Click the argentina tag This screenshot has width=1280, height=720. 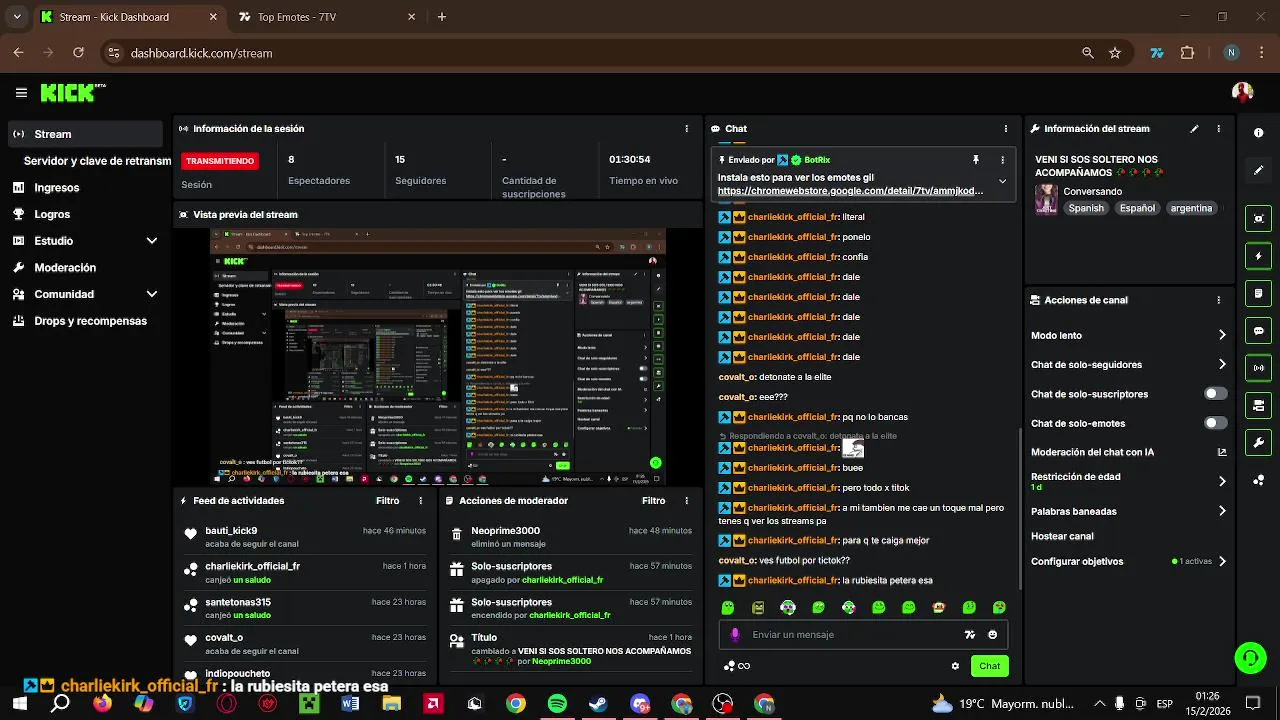pos(1191,208)
